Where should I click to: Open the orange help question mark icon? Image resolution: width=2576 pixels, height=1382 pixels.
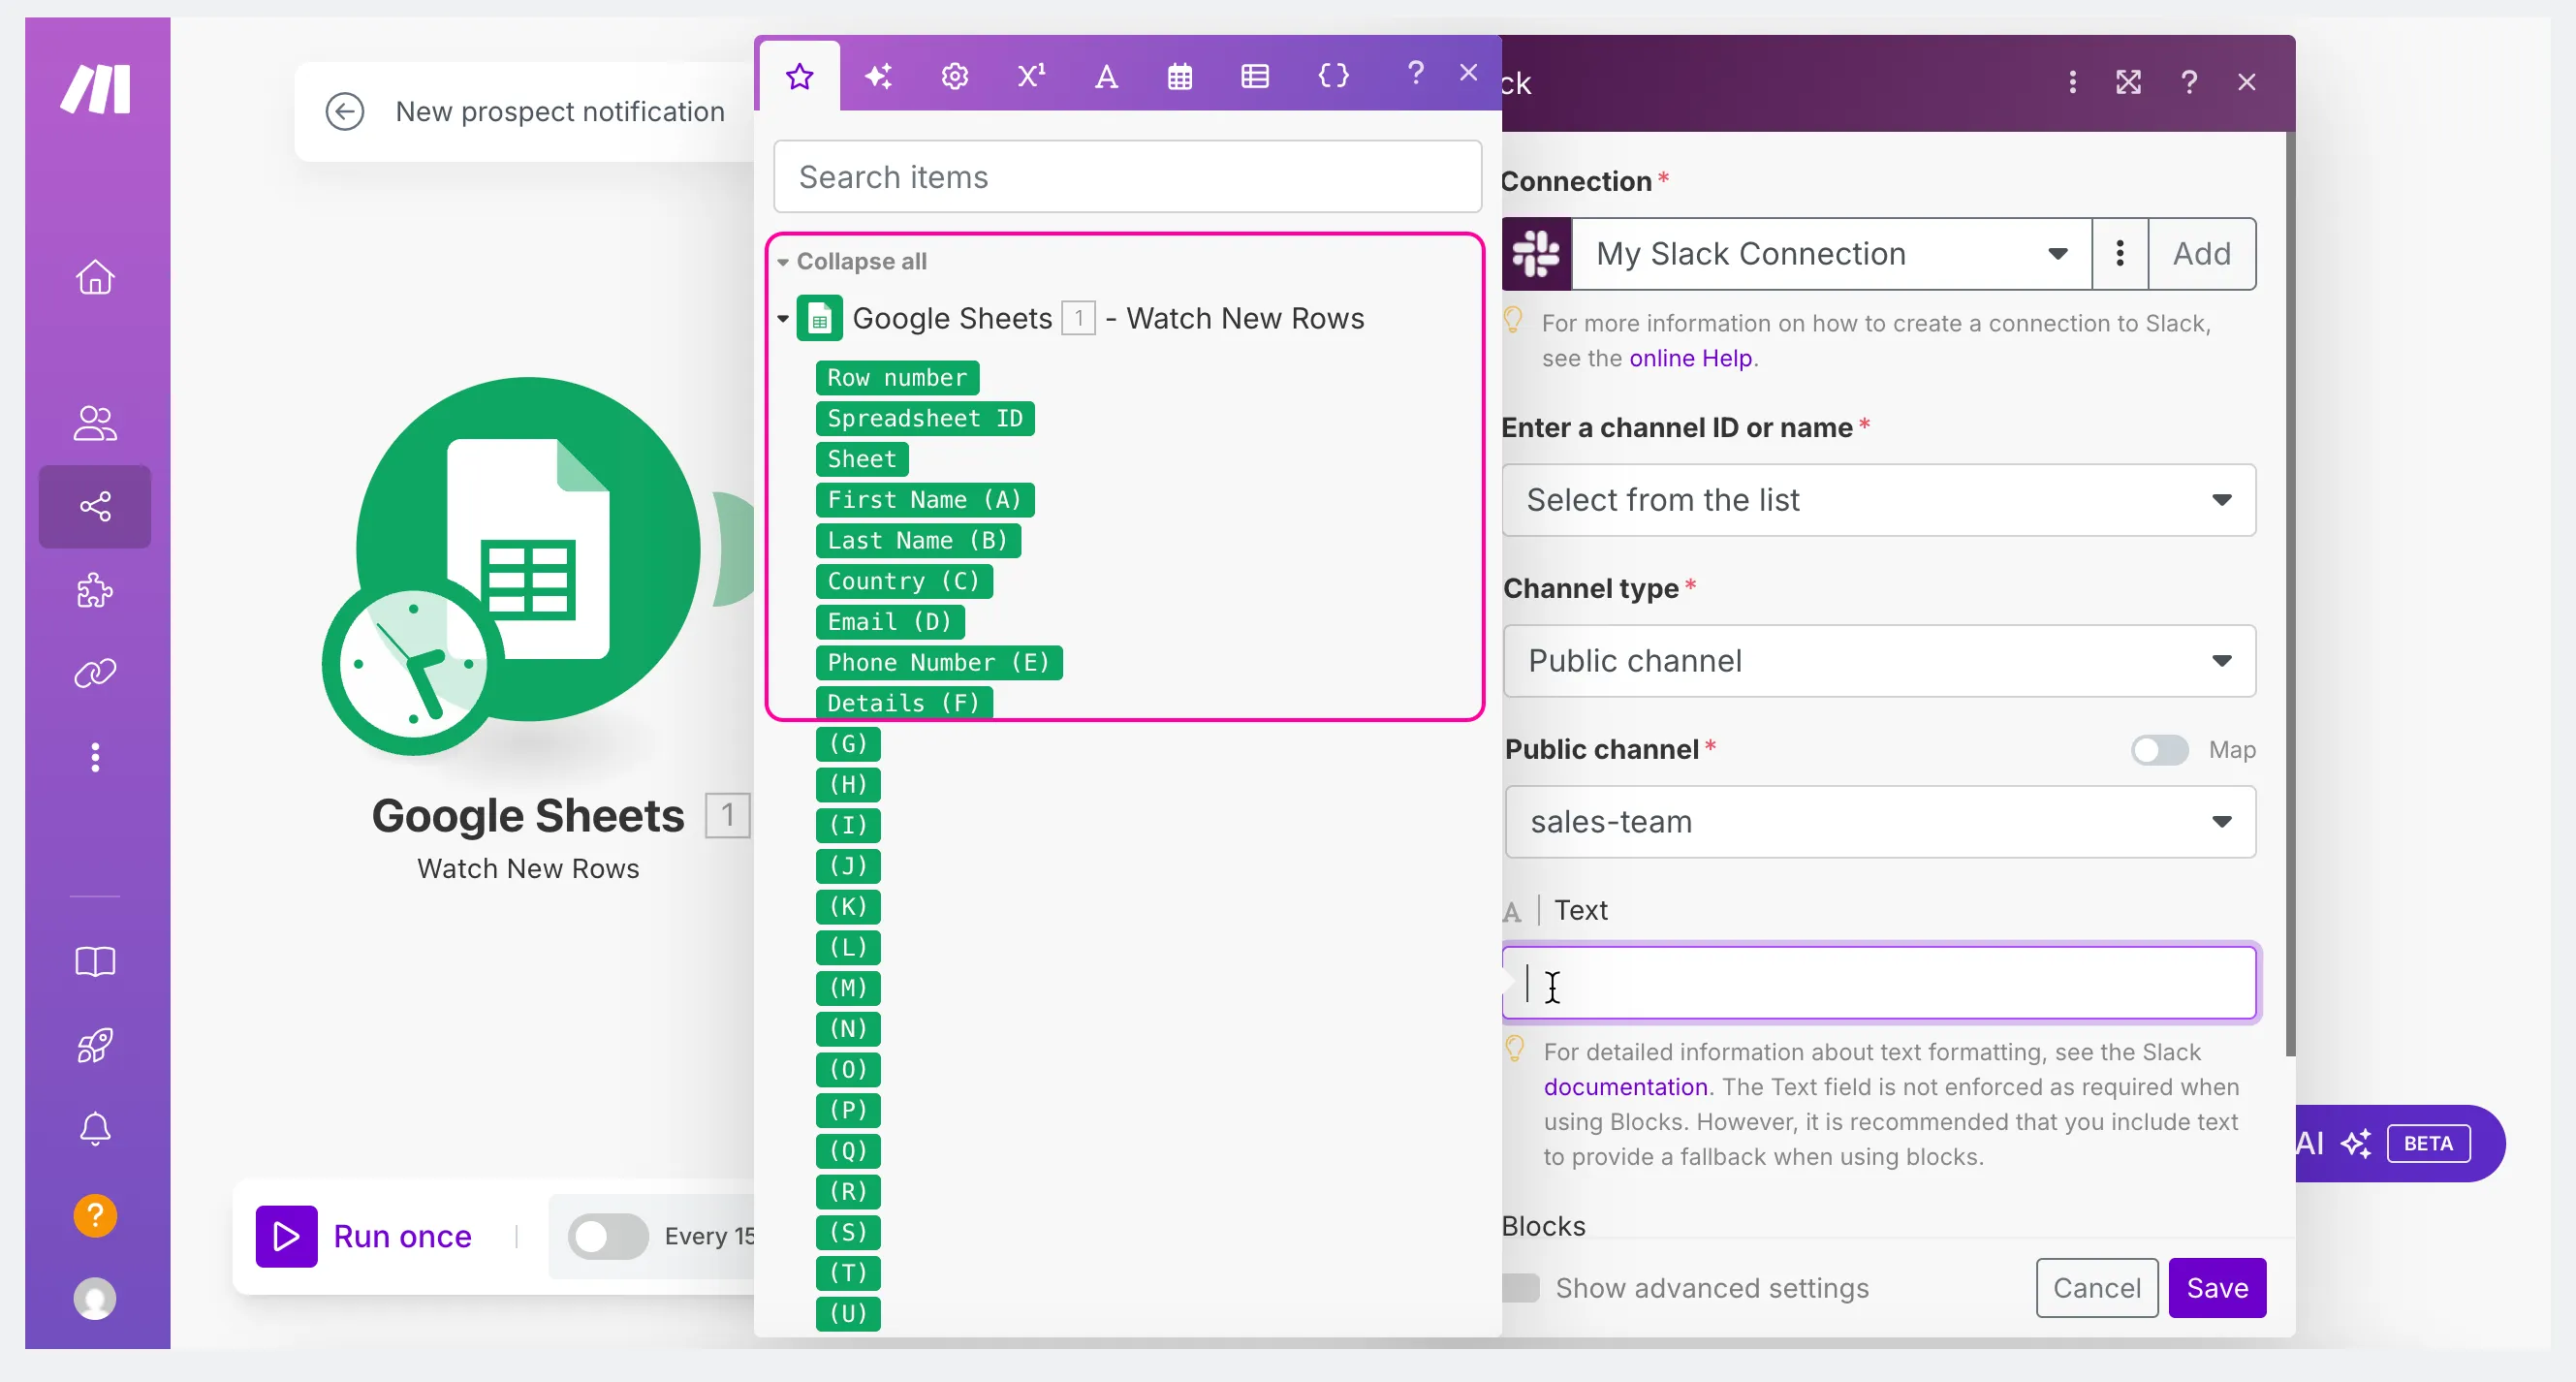[x=95, y=1216]
